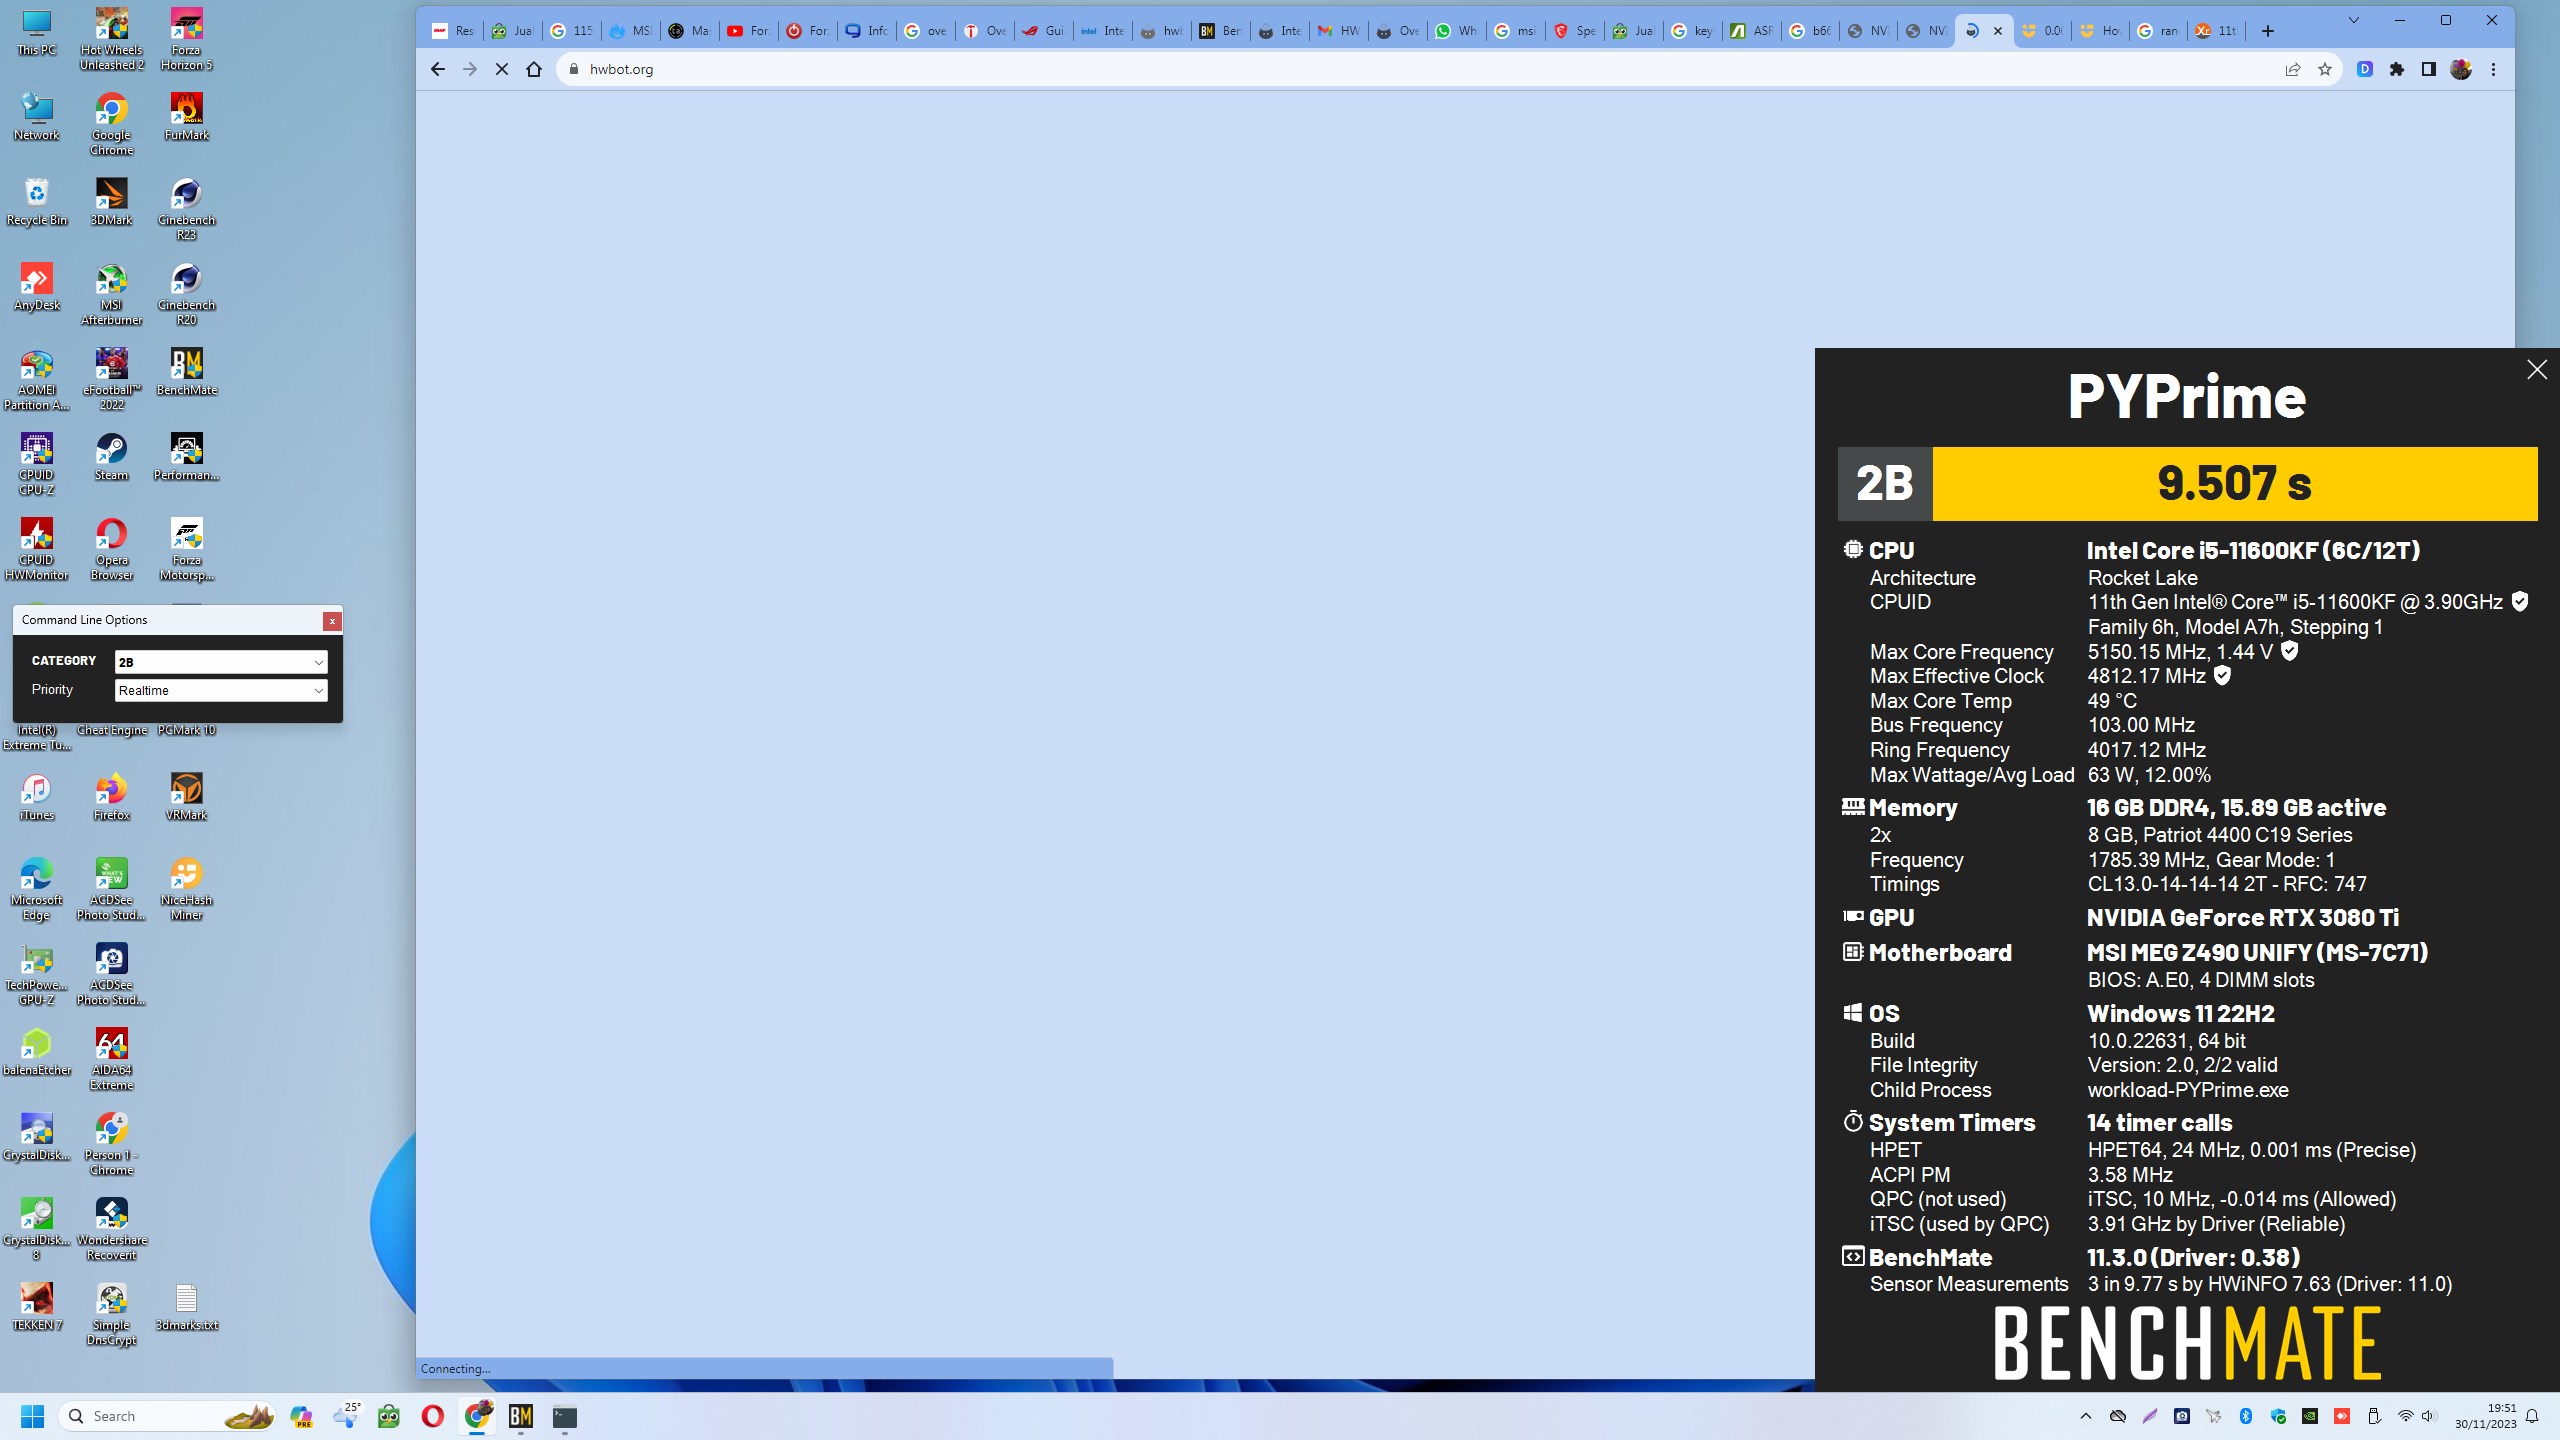Open CPUID CPU-Z desktop icon
Viewport: 2560px width, 1440px height.
[37, 464]
